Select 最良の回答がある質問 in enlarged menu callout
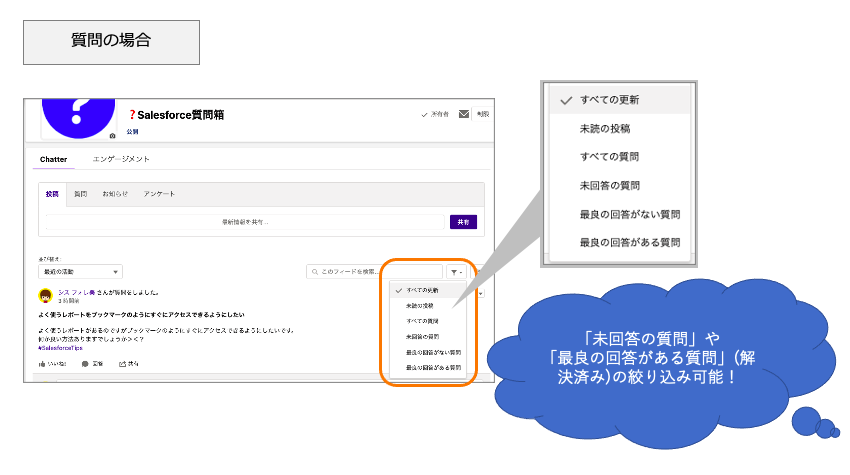850x475 pixels. click(620, 242)
